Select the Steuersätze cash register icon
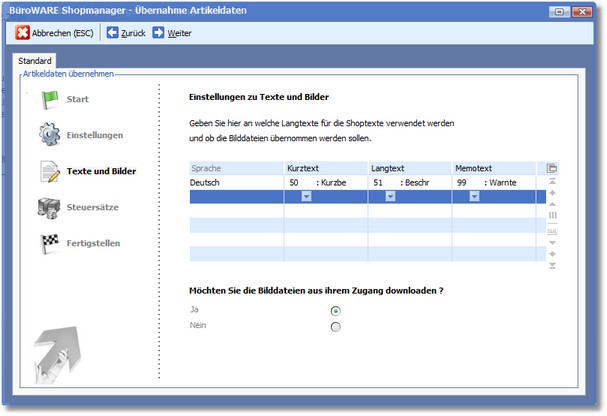 (x=50, y=207)
